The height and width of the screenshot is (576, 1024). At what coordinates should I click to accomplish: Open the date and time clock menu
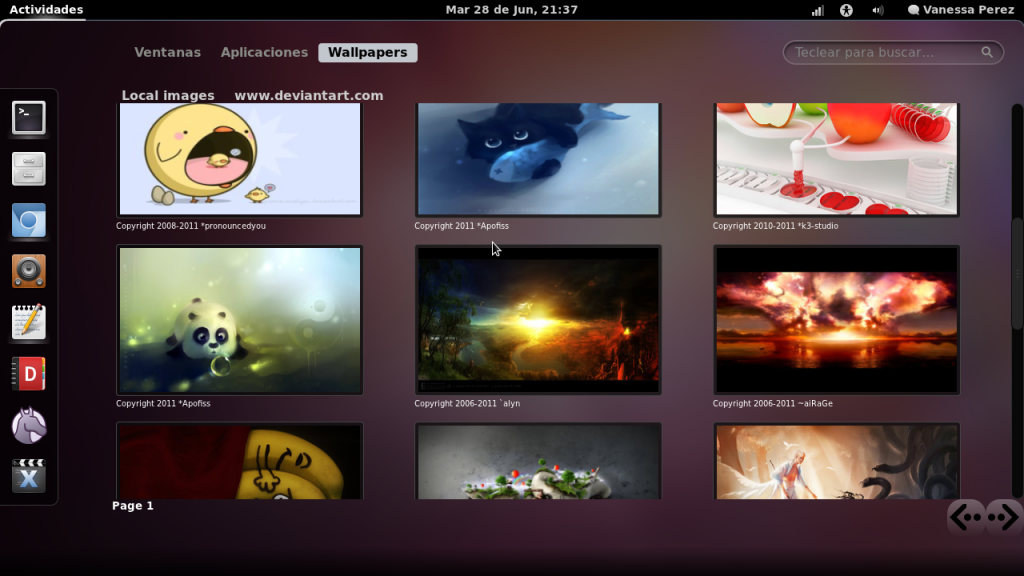pyautogui.click(x=511, y=10)
